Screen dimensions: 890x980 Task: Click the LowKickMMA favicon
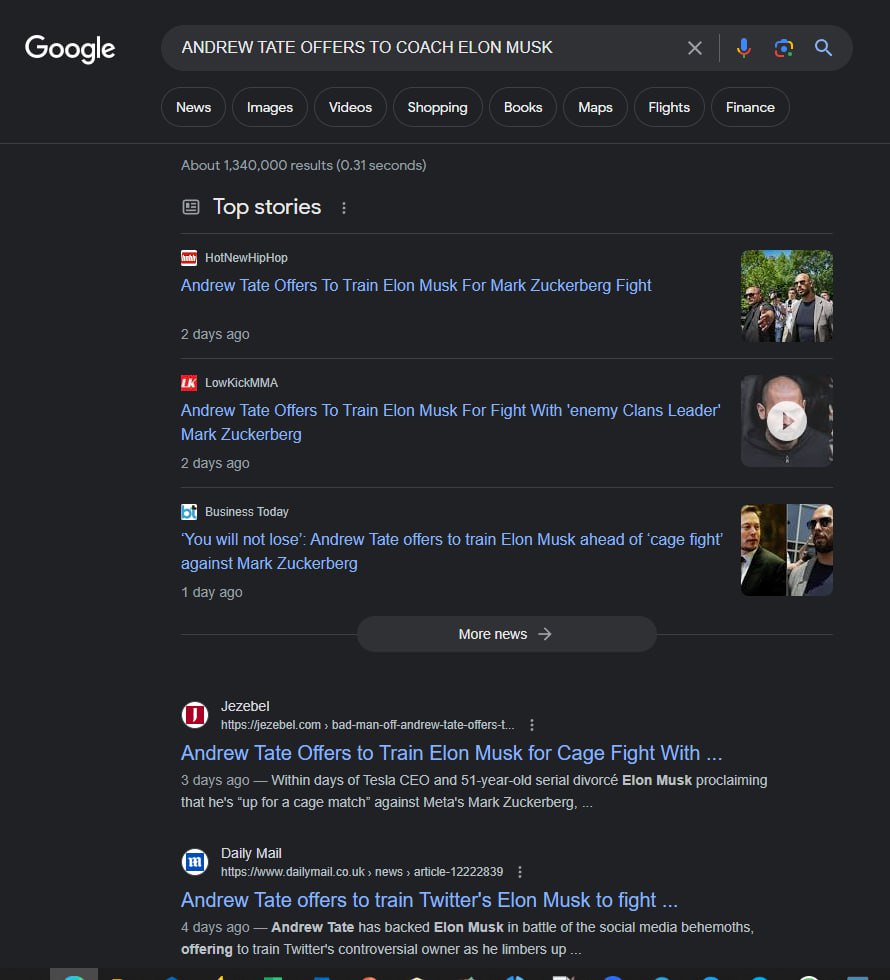coord(189,382)
